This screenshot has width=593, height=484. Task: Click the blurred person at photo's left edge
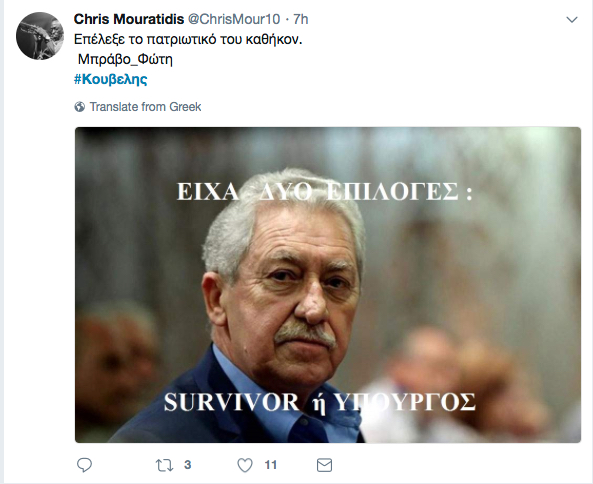113,371
